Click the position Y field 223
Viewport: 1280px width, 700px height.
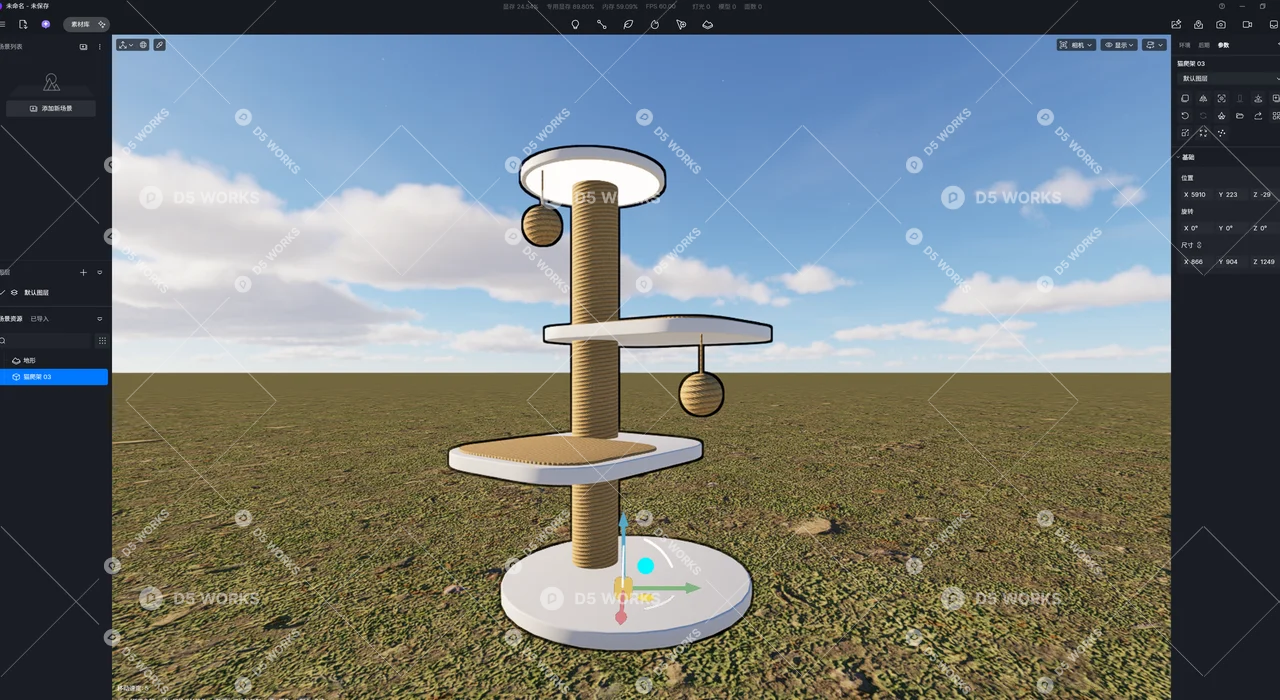click(1230, 195)
